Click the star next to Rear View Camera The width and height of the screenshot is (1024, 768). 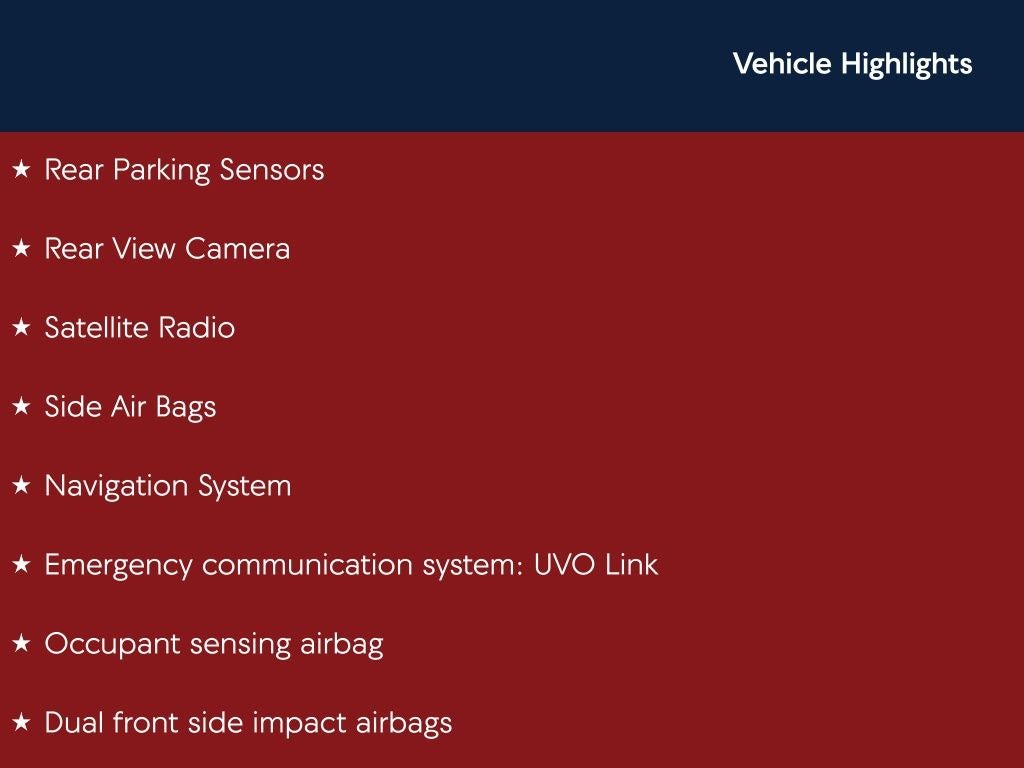pos(21,250)
